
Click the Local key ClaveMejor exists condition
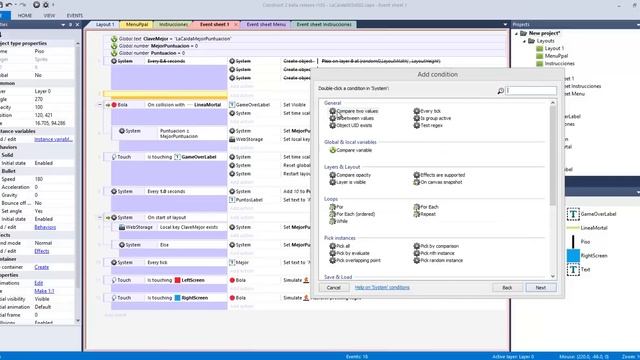click(x=189, y=227)
